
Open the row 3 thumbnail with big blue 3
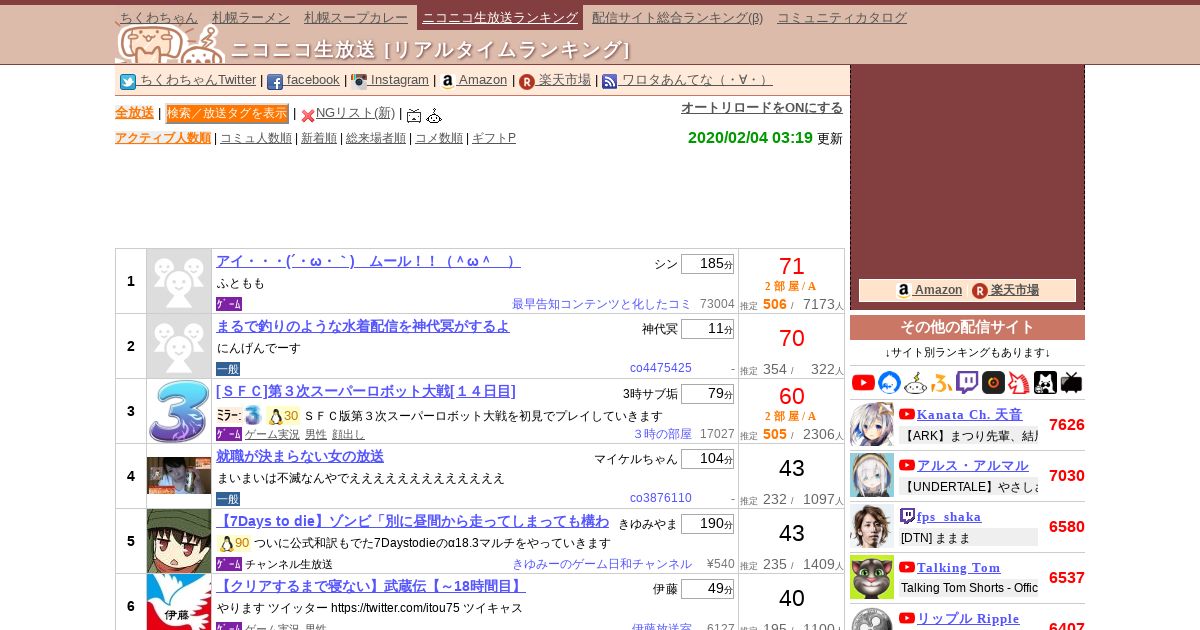(179, 411)
